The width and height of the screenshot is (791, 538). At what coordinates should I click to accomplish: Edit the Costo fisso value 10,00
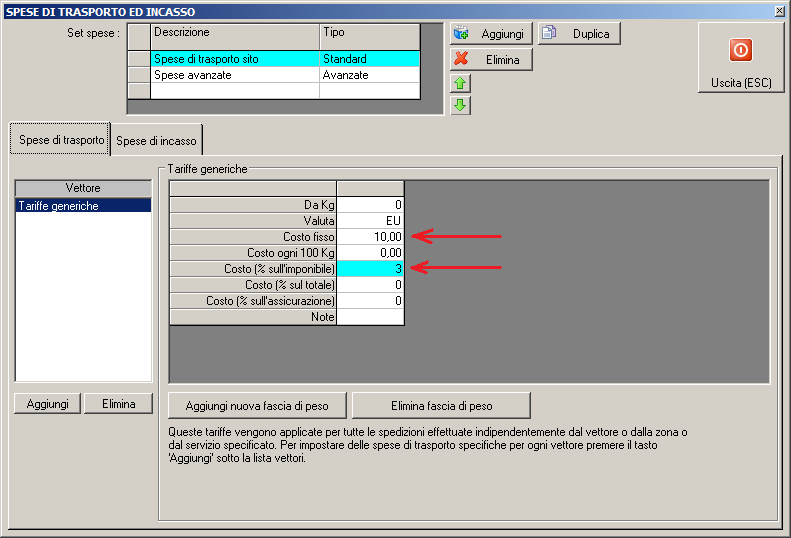(x=370, y=237)
